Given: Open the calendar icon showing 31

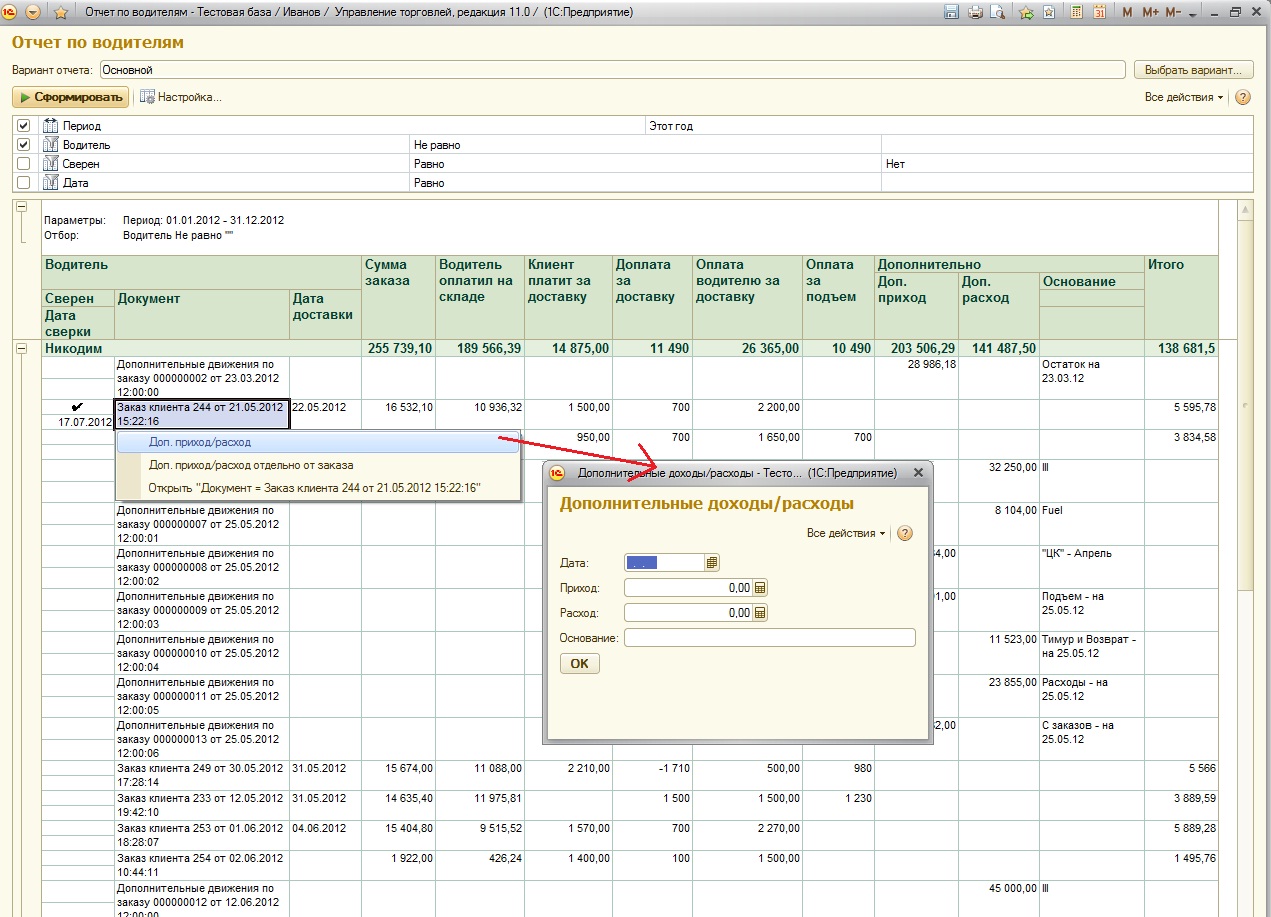Looking at the screenshot, I should pos(1099,13).
